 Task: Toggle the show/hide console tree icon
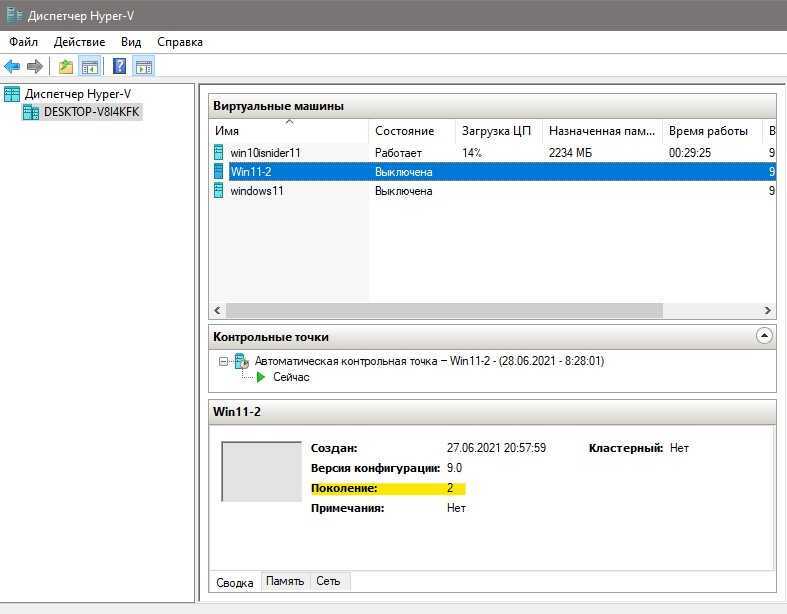[90, 66]
